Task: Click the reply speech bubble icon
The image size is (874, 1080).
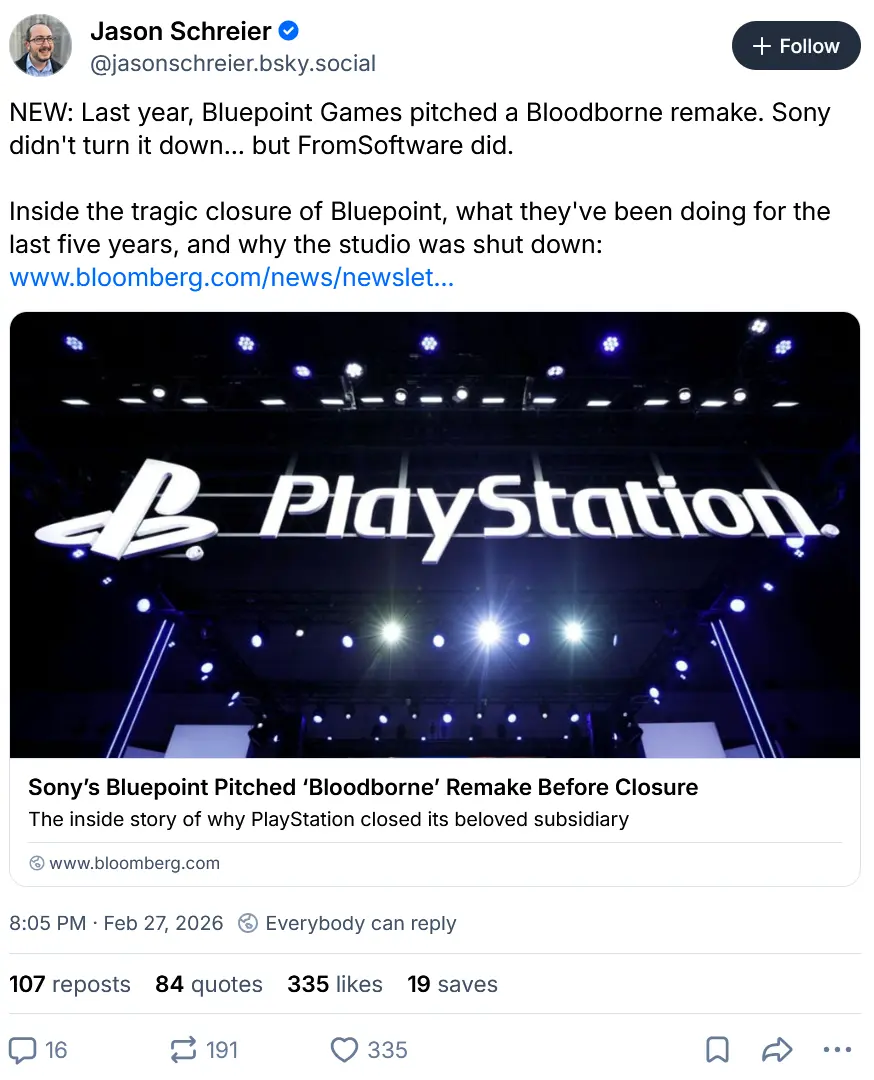Action: [x=23, y=1049]
